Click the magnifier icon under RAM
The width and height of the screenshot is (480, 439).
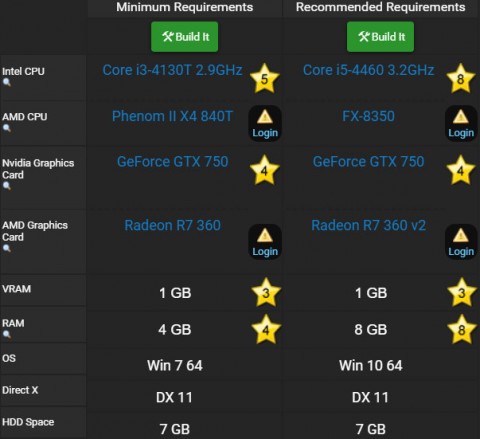[x=7, y=334]
